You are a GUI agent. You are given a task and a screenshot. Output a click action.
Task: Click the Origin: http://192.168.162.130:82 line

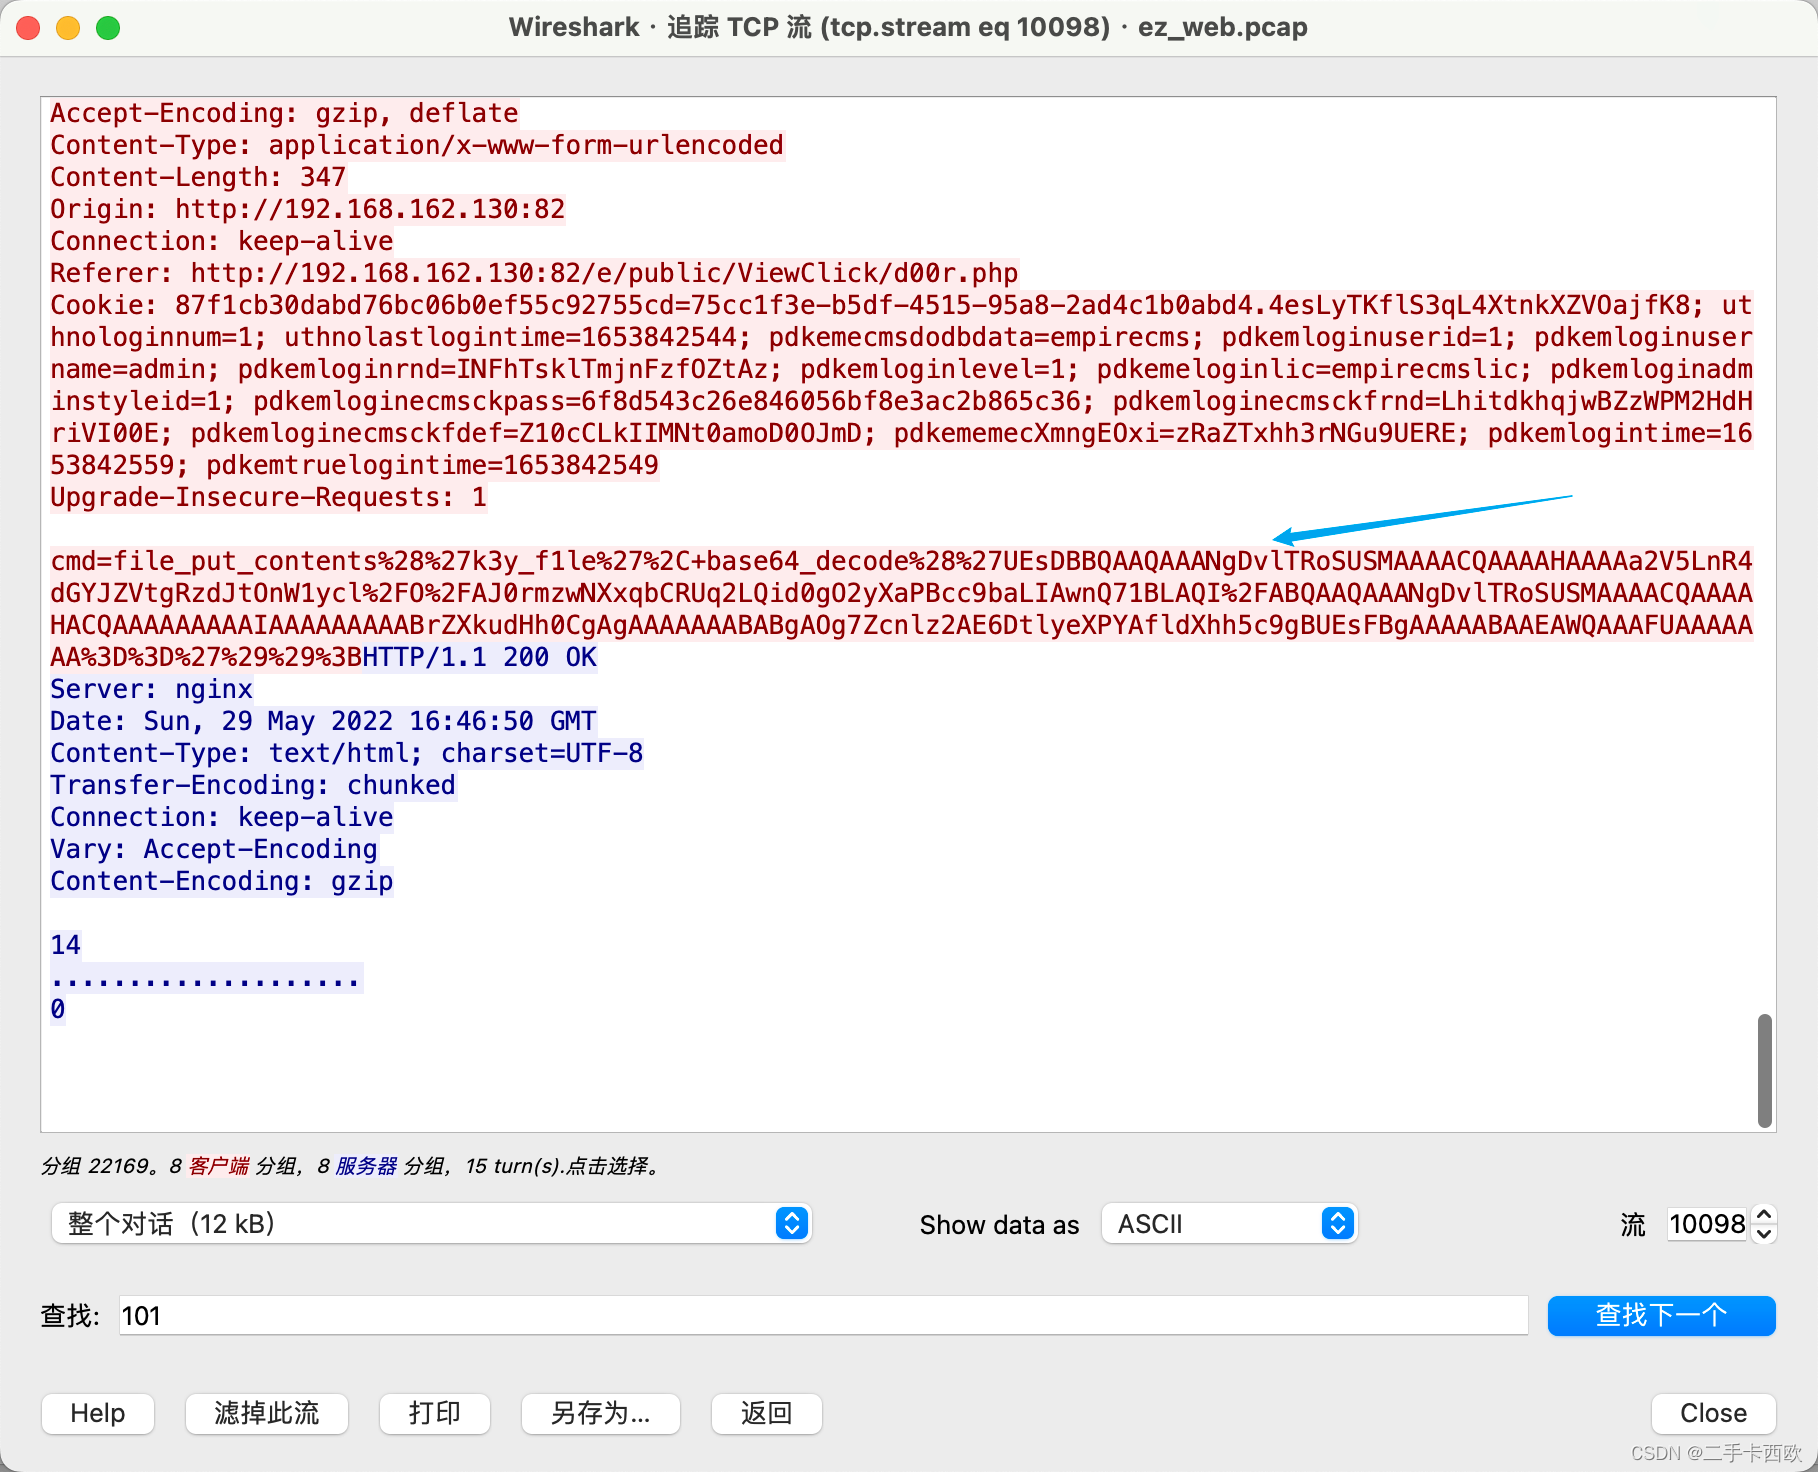[308, 209]
